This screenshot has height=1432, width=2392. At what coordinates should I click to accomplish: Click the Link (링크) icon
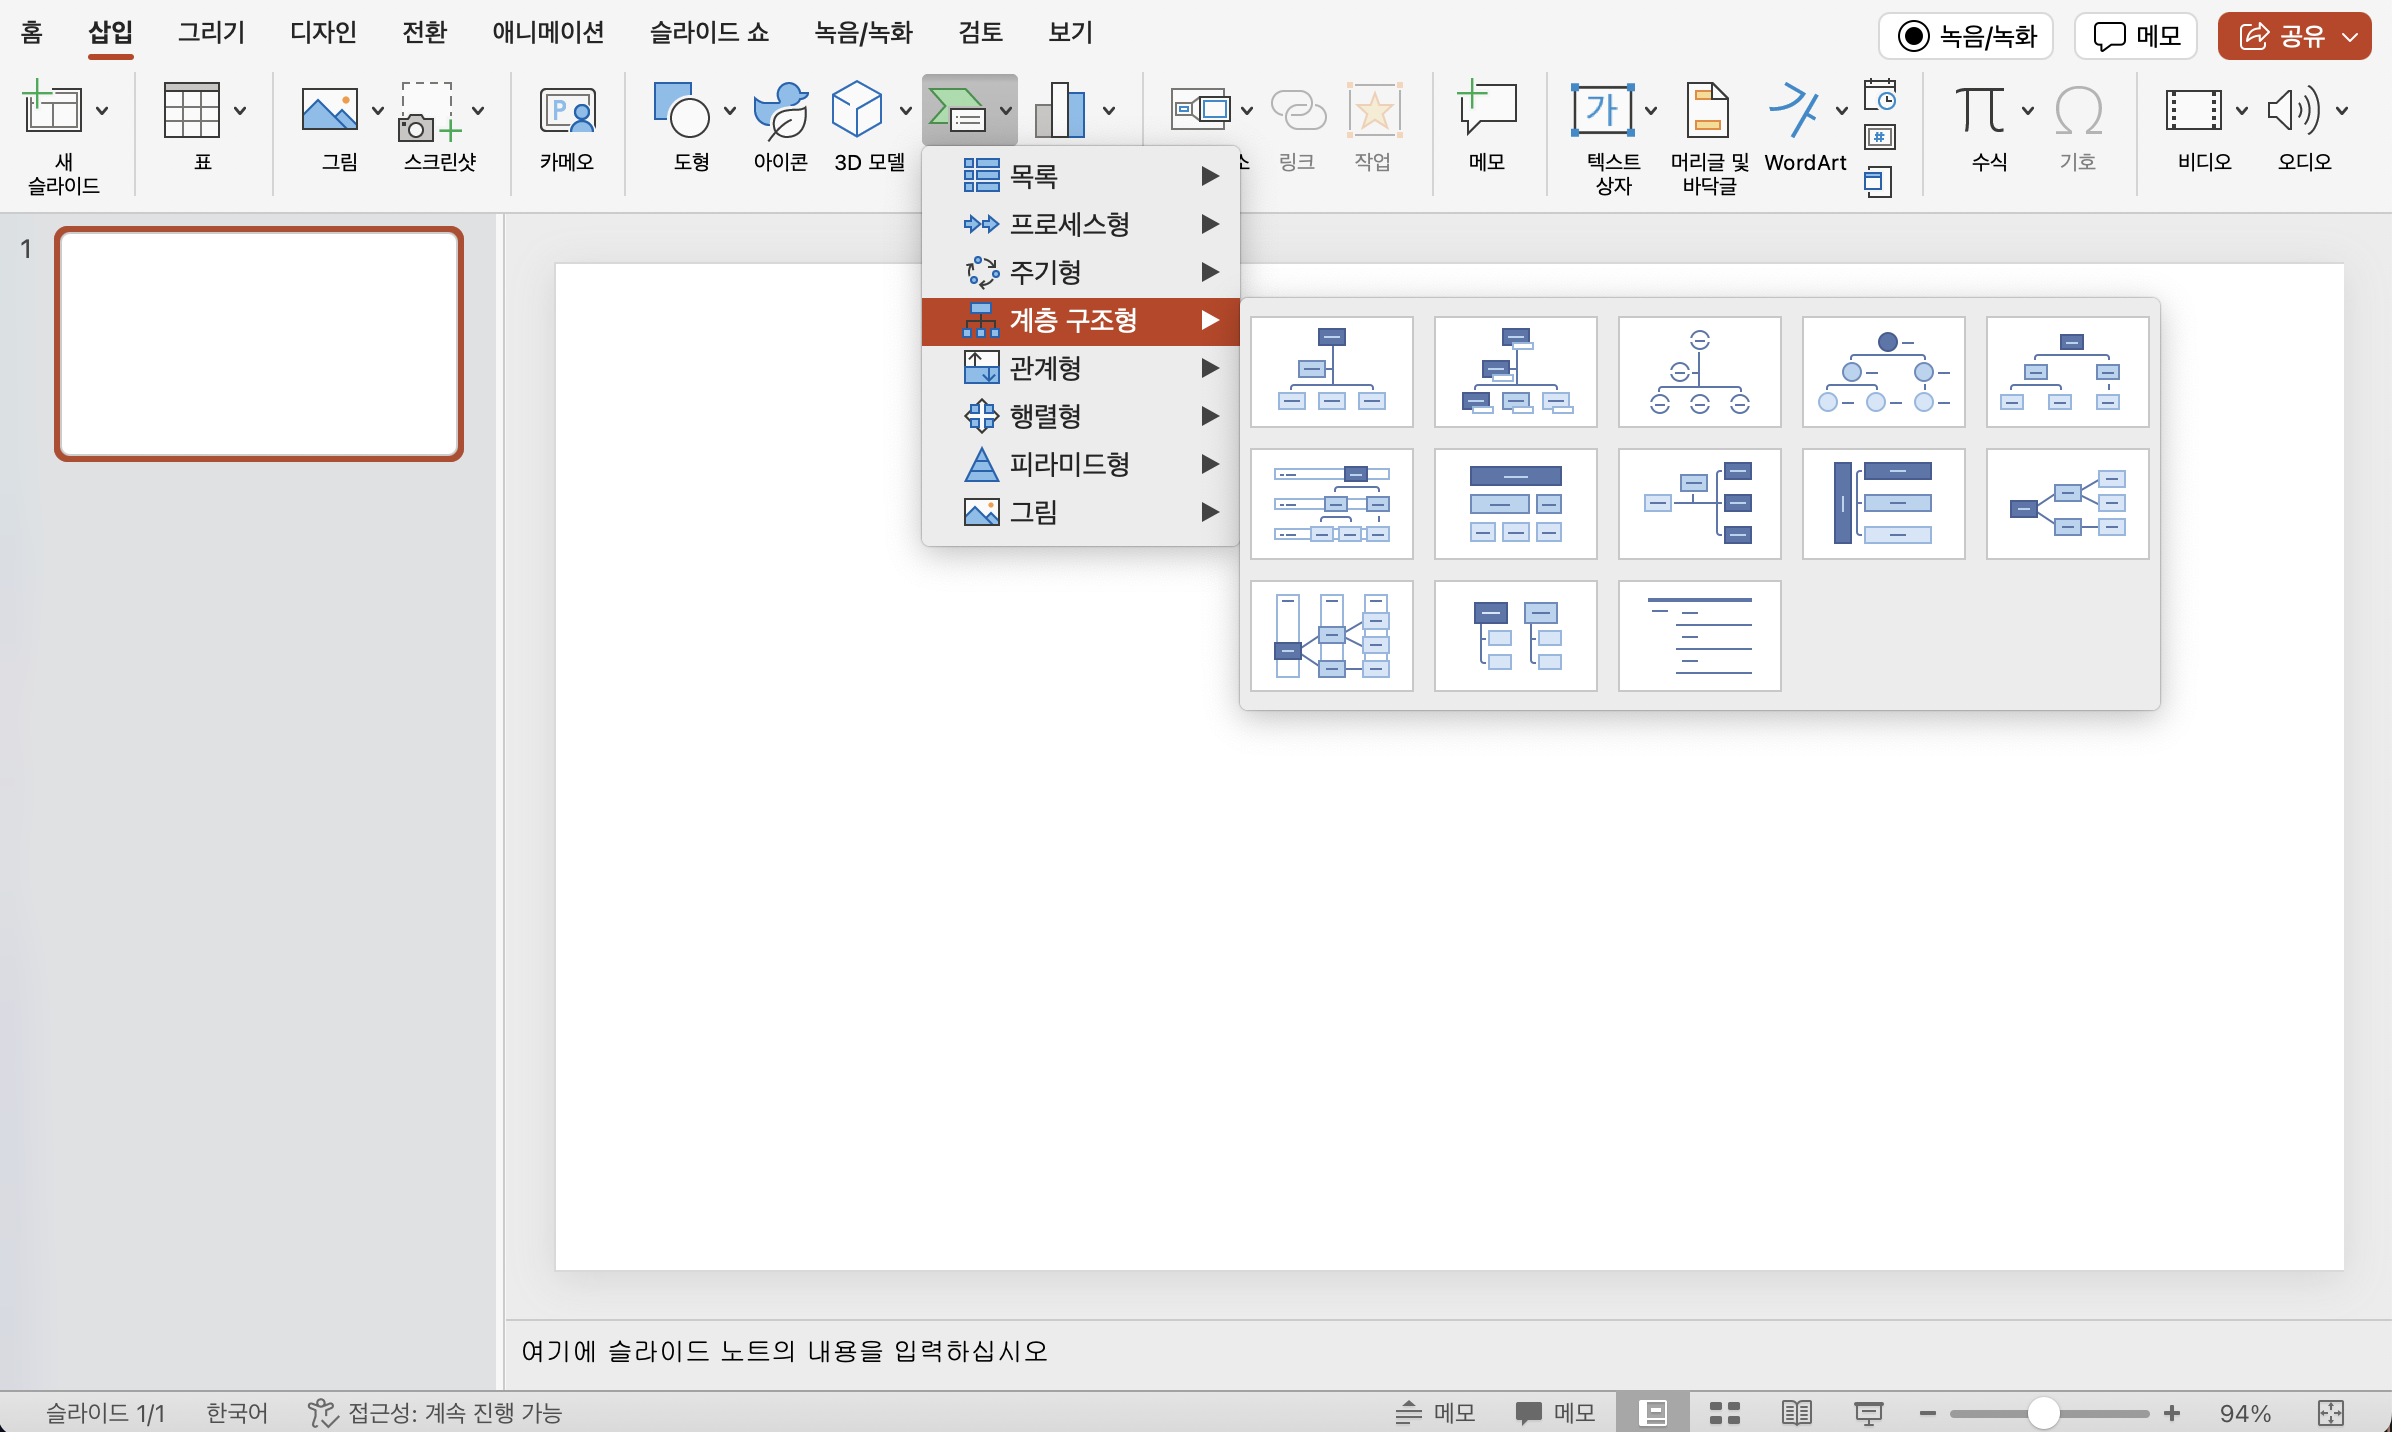(x=1298, y=110)
